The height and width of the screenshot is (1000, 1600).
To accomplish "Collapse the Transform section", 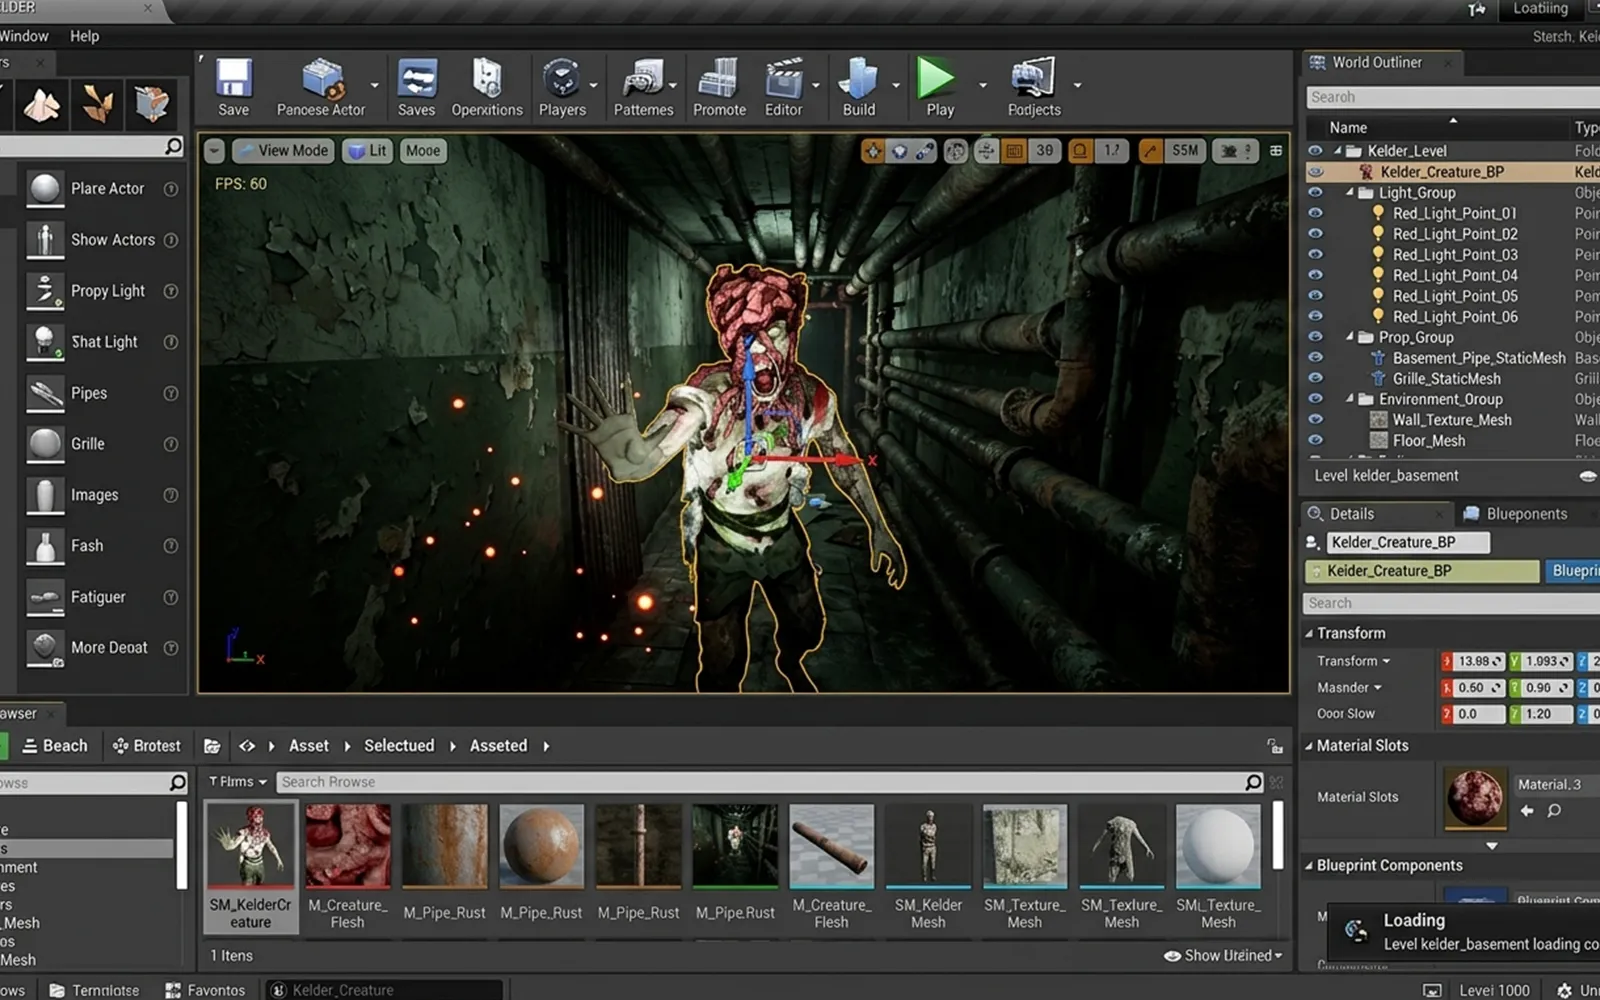I will coord(1309,633).
